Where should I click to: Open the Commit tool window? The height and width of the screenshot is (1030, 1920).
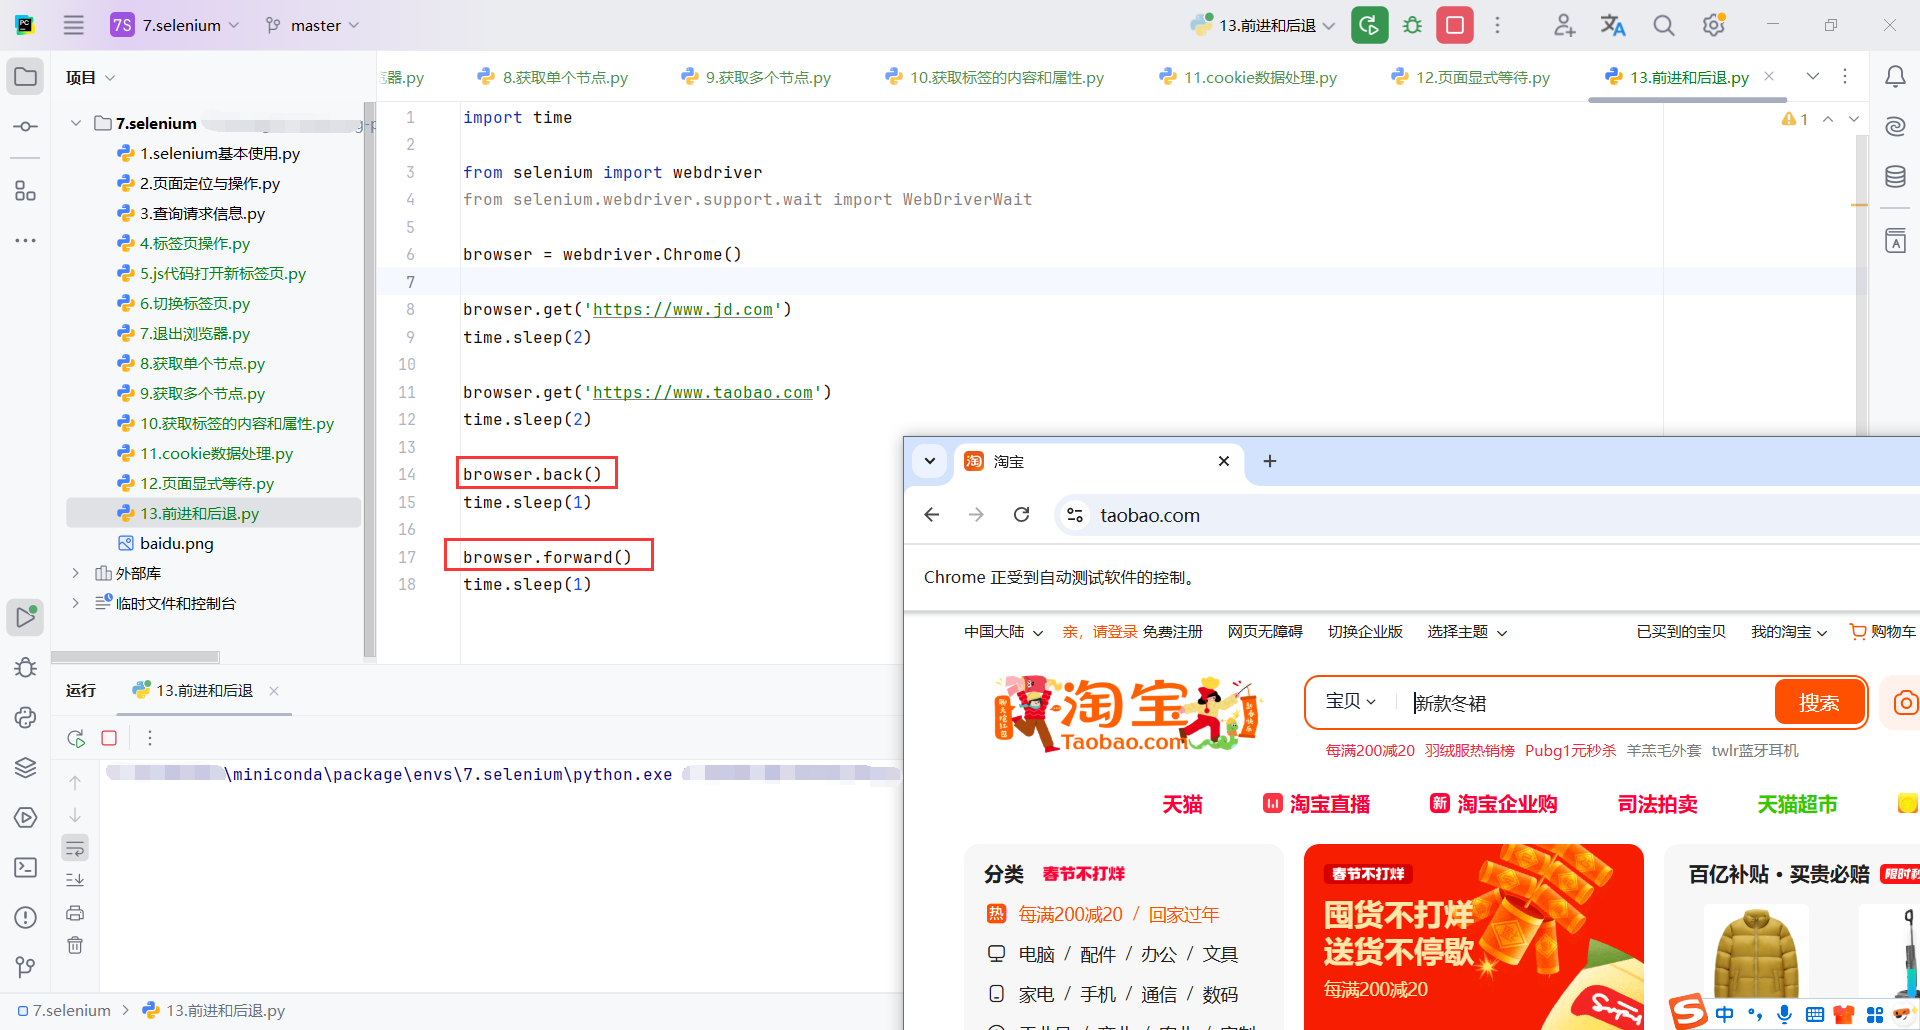pyautogui.click(x=26, y=127)
